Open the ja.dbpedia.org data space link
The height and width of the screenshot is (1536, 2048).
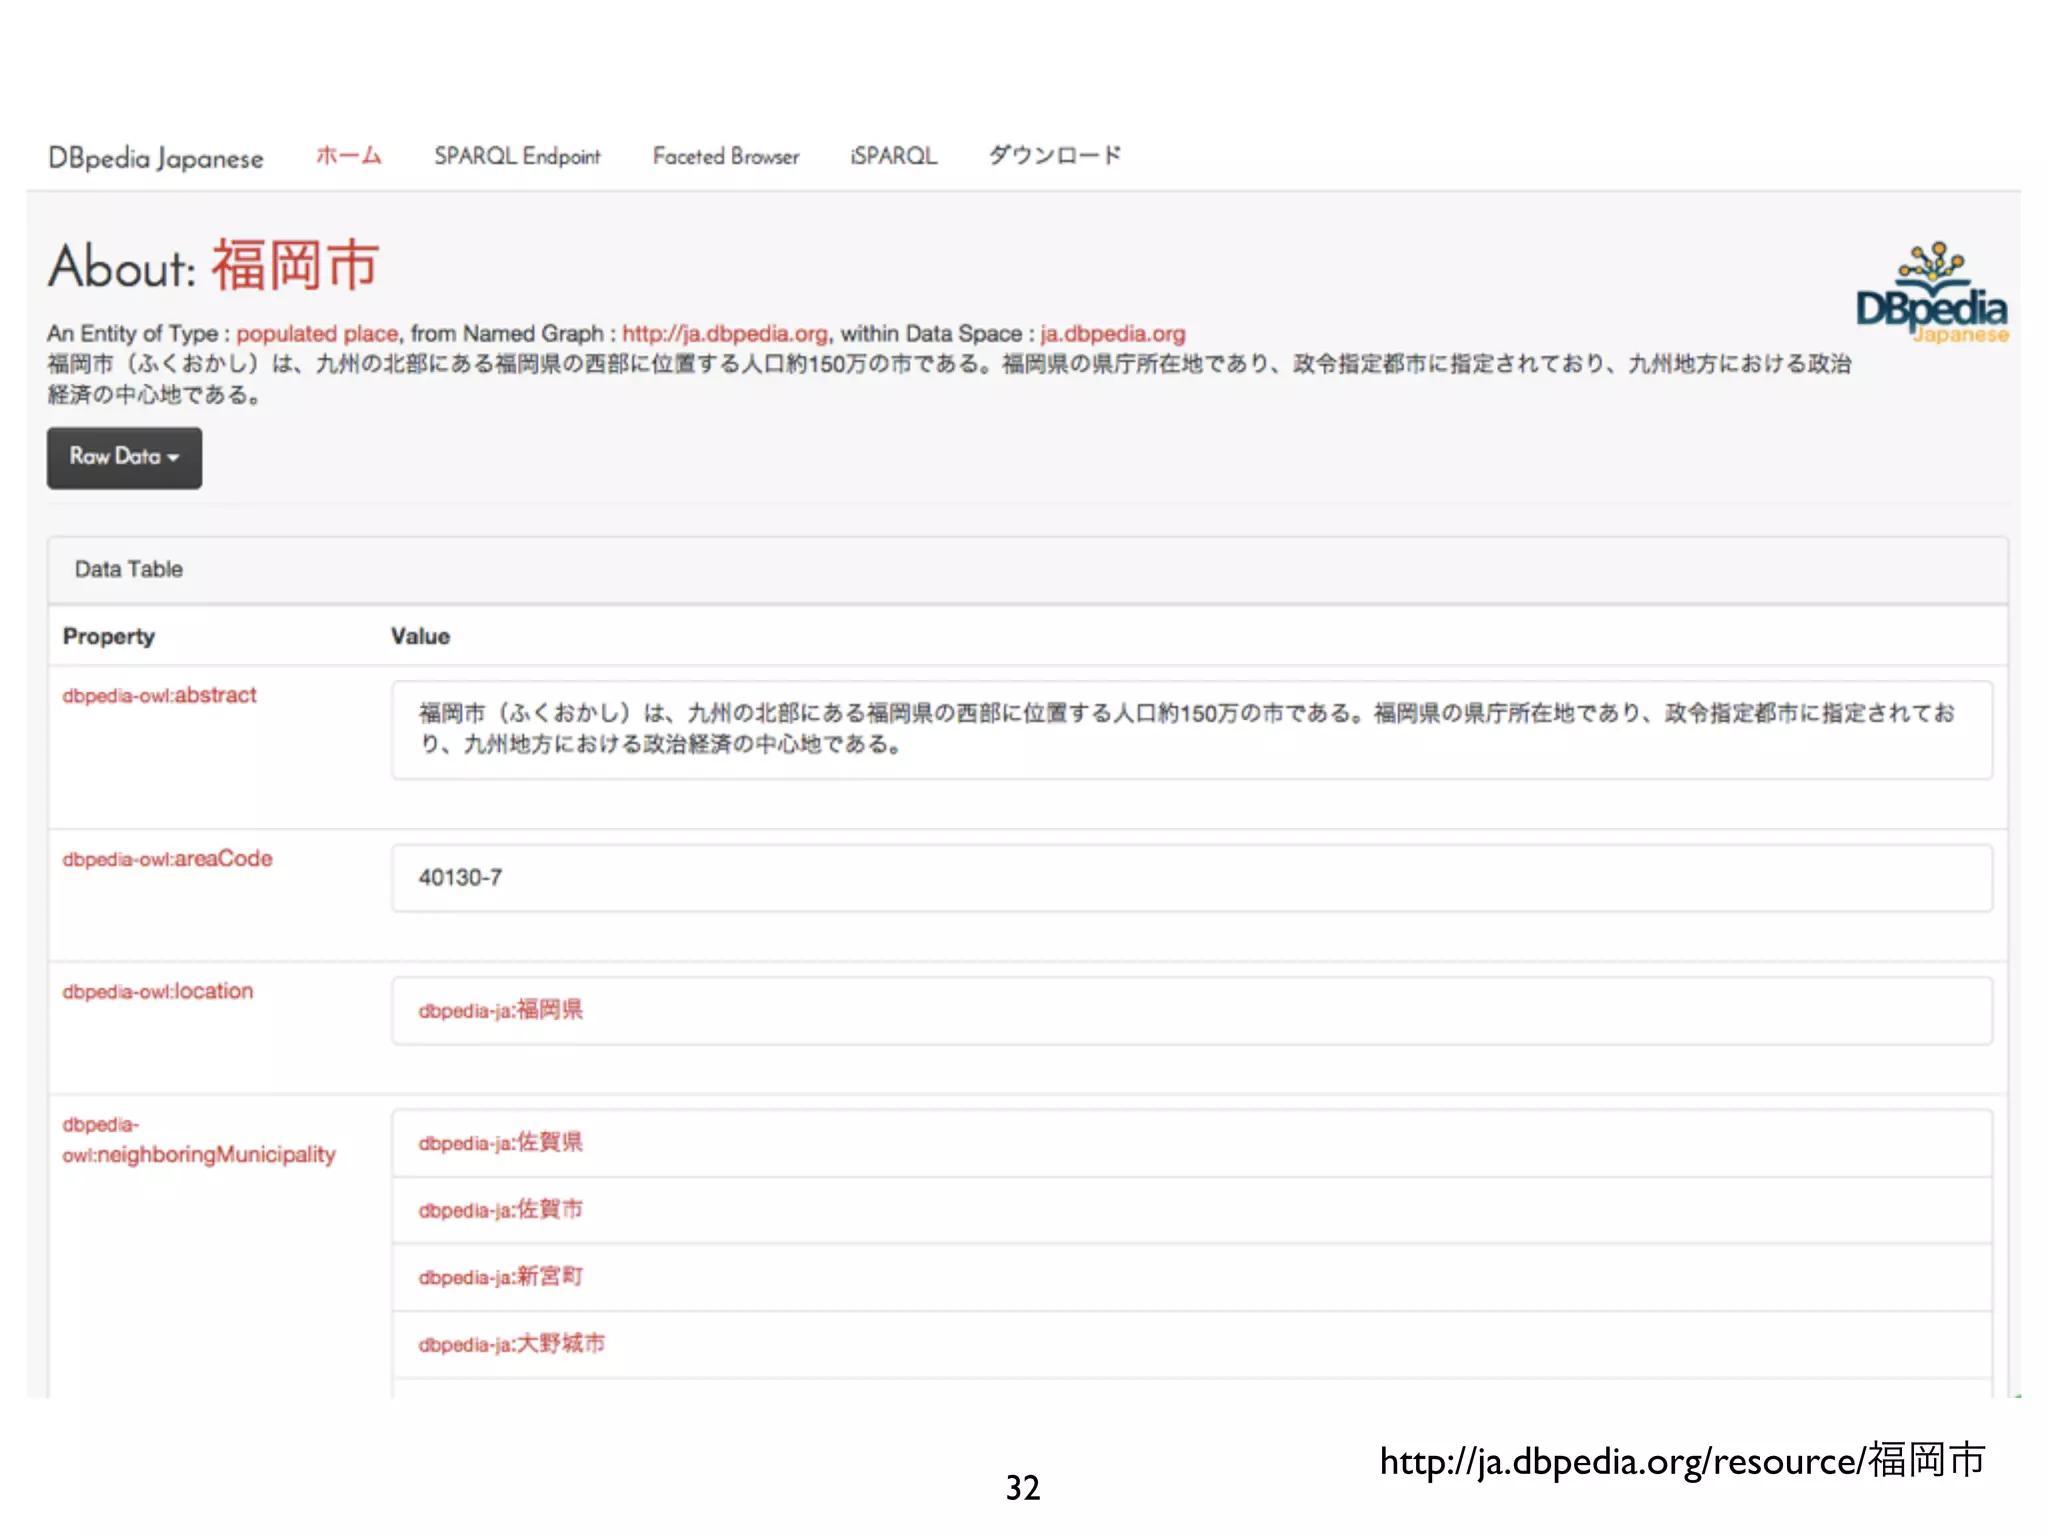1113,334
